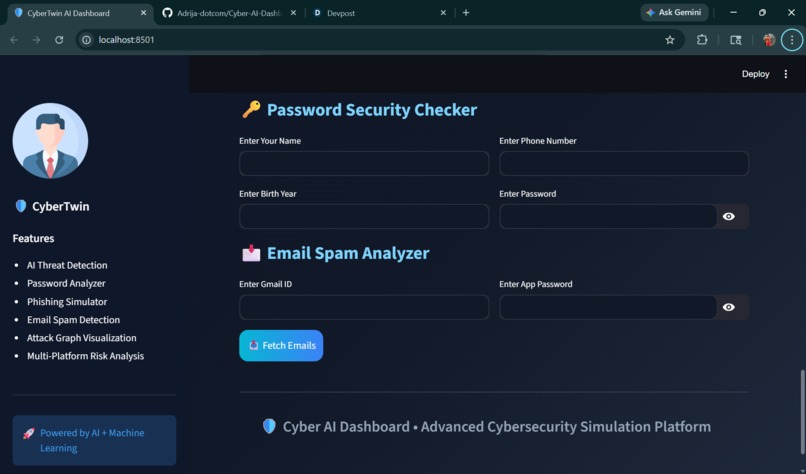Screen dimensions: 806x474
Task: Click the new tab plus button
Action: pyautogui.click(x=466, y=13)
